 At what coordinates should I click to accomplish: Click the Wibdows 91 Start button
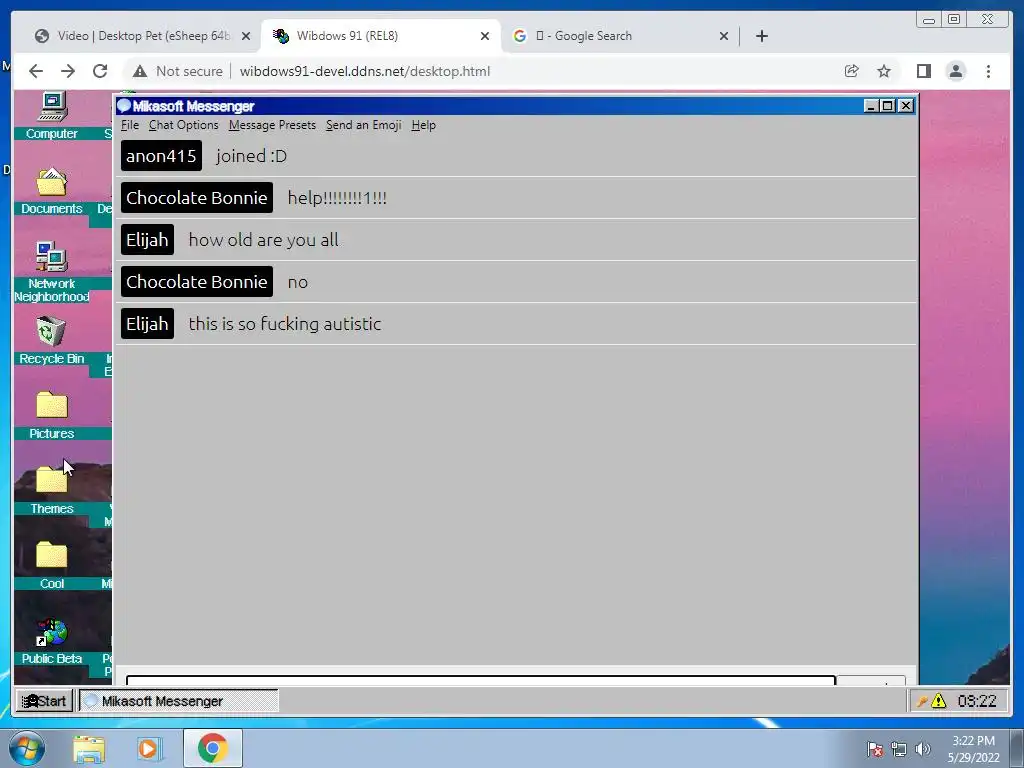[x=44, y=701]
